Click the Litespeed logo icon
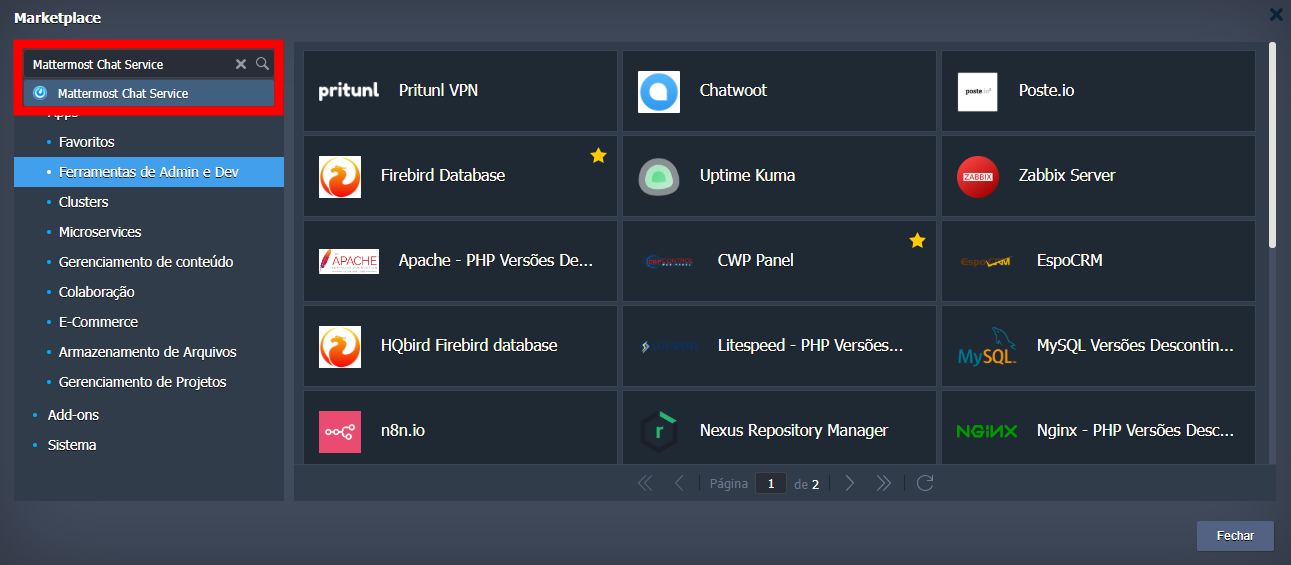This screenshot has width=1291, height=565. point(668,347)
